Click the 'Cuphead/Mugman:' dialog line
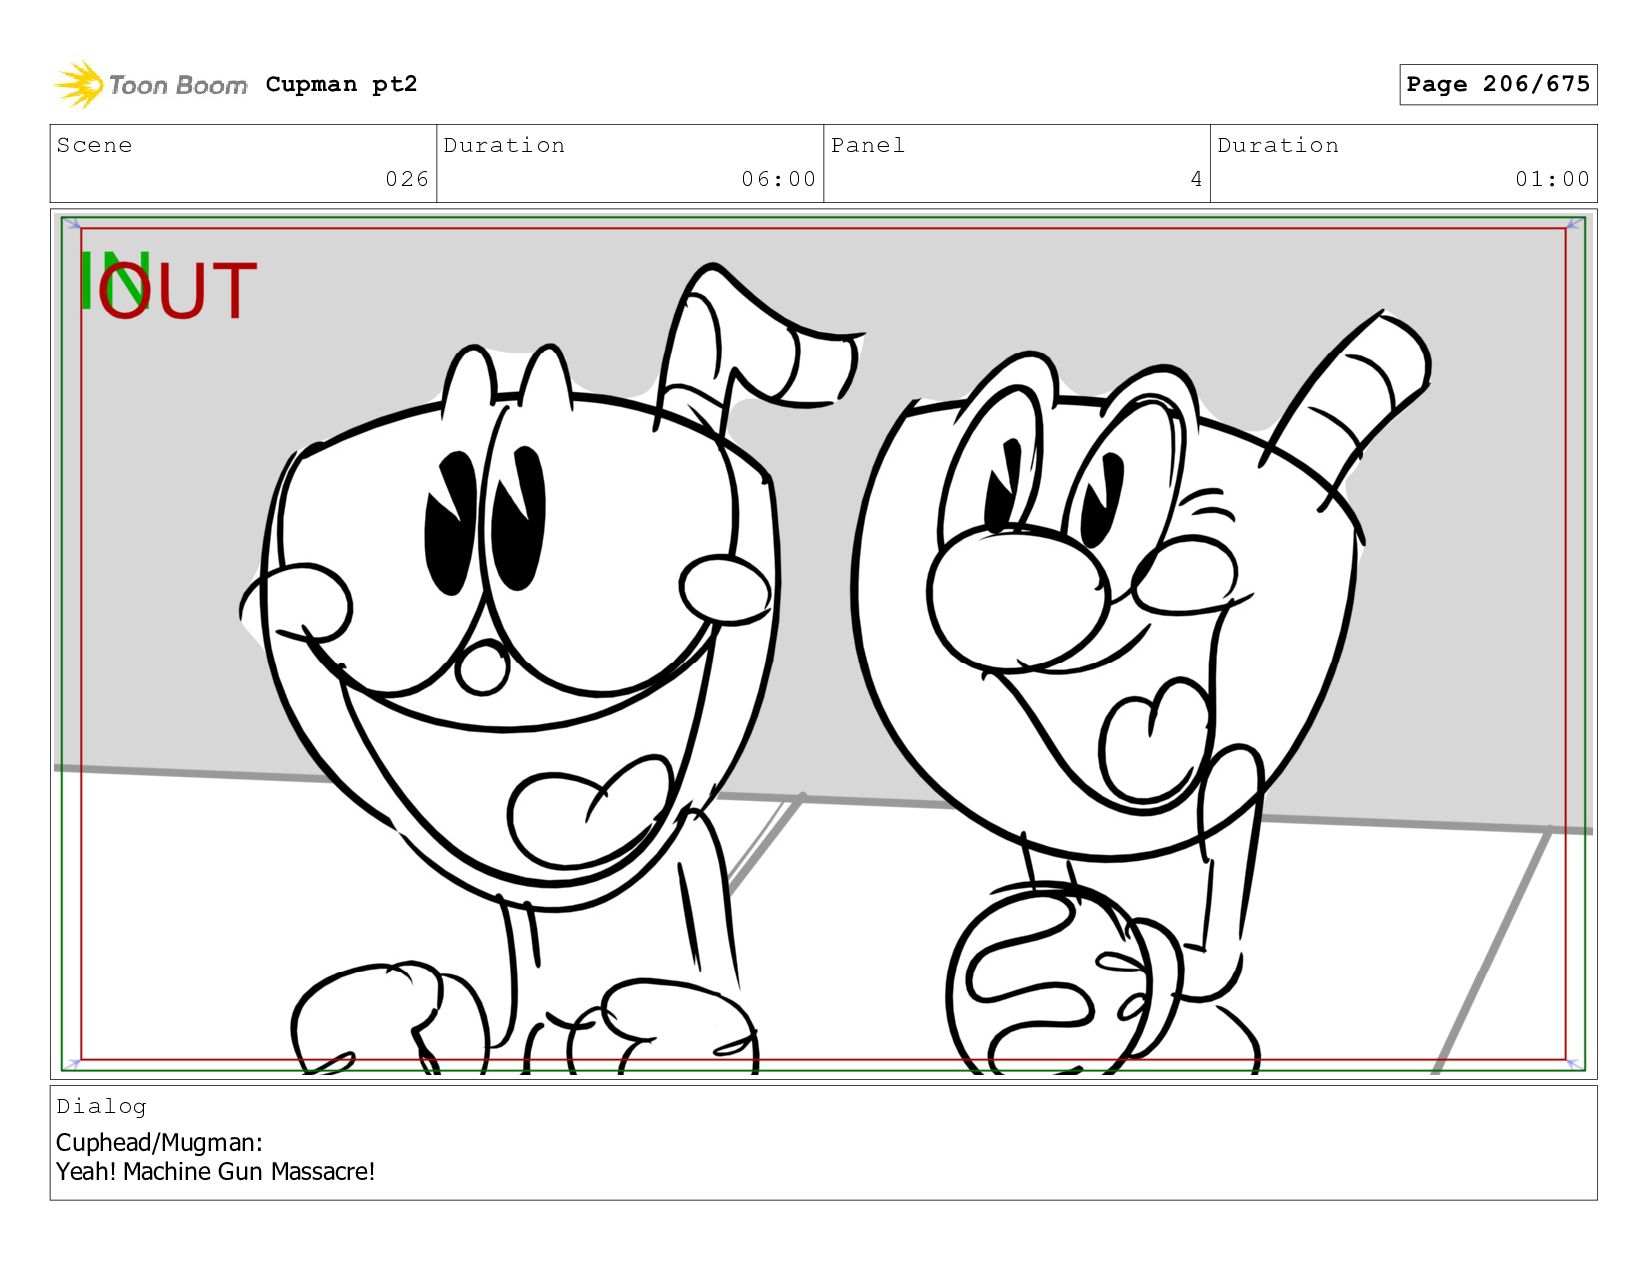The height and width of the screenshot is (1275, 1650). 159,1143
